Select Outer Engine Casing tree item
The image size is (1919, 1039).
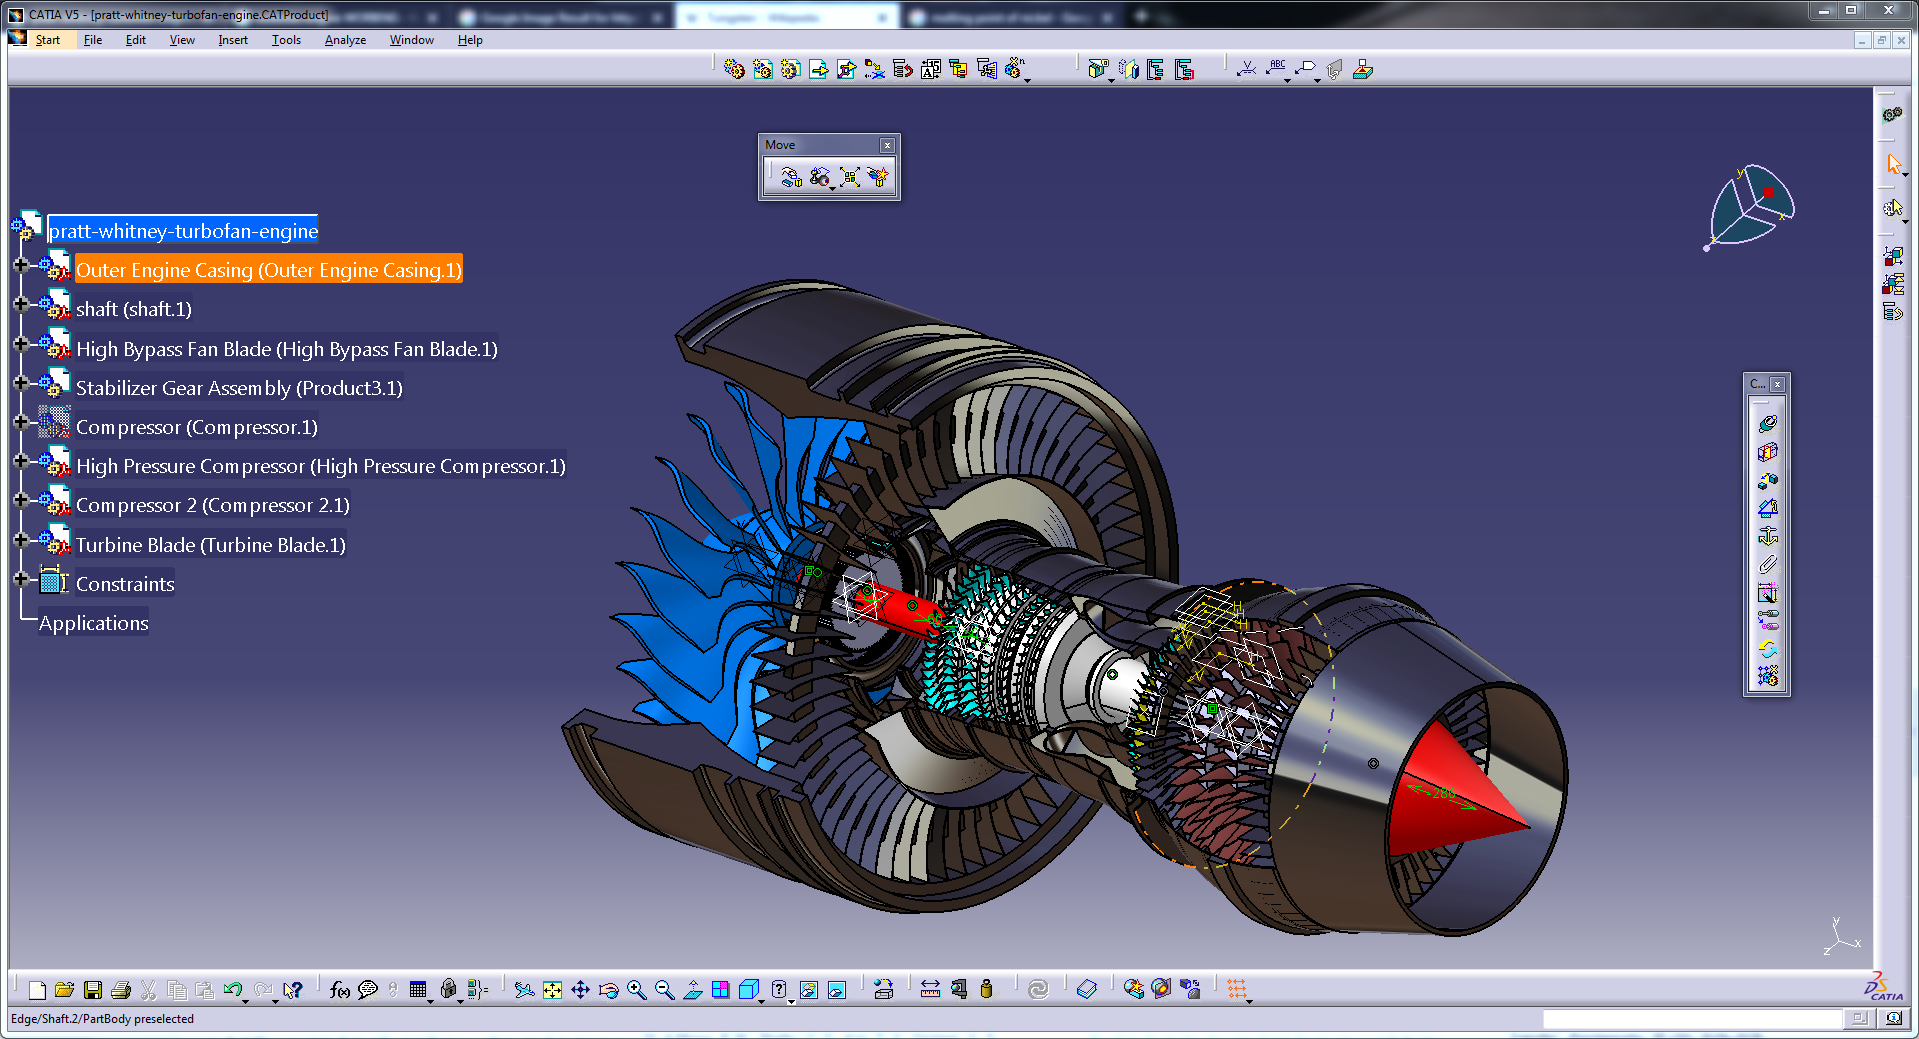(x=269, y=270)
